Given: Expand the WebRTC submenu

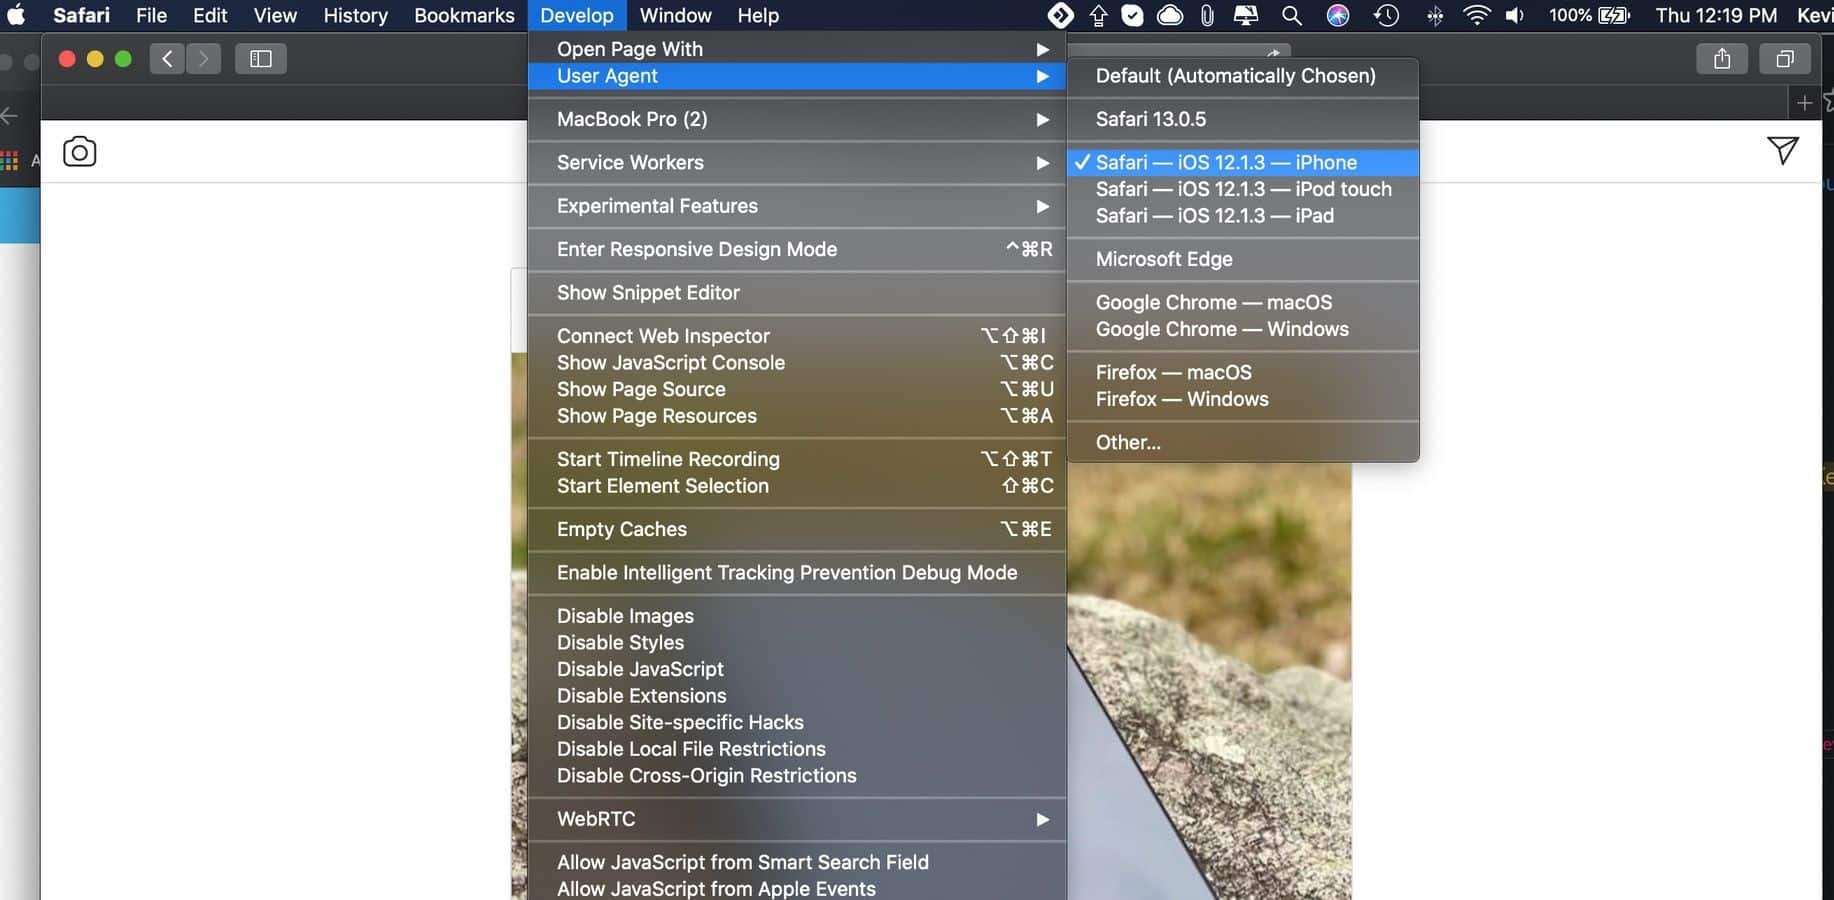Looking at the screenshot, I should (x=797, y=819).
